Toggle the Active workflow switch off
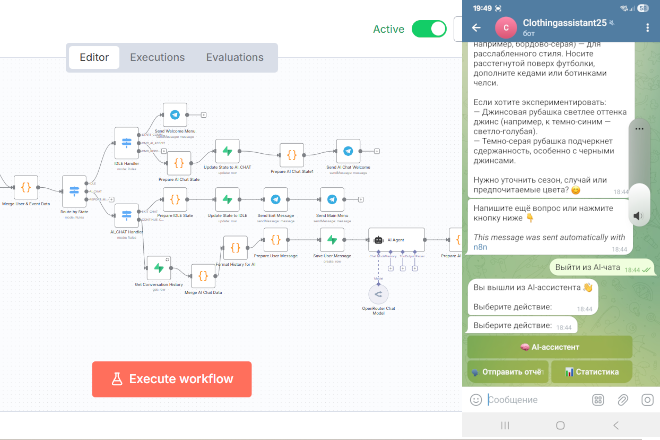 (429, 29)
